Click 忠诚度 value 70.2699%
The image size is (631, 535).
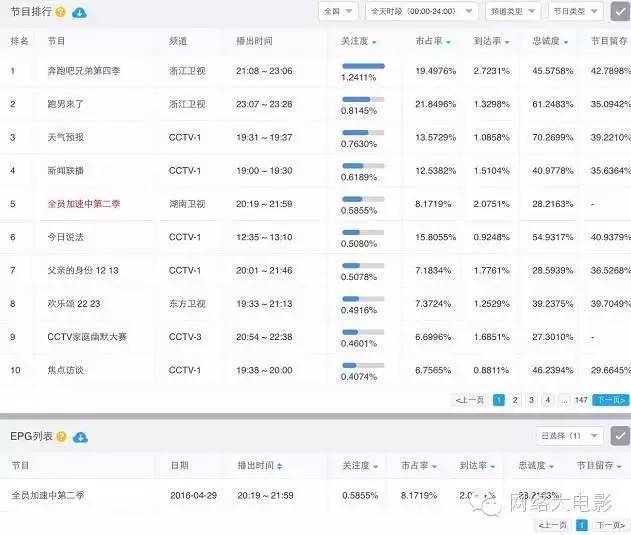(x=553, y=138)
